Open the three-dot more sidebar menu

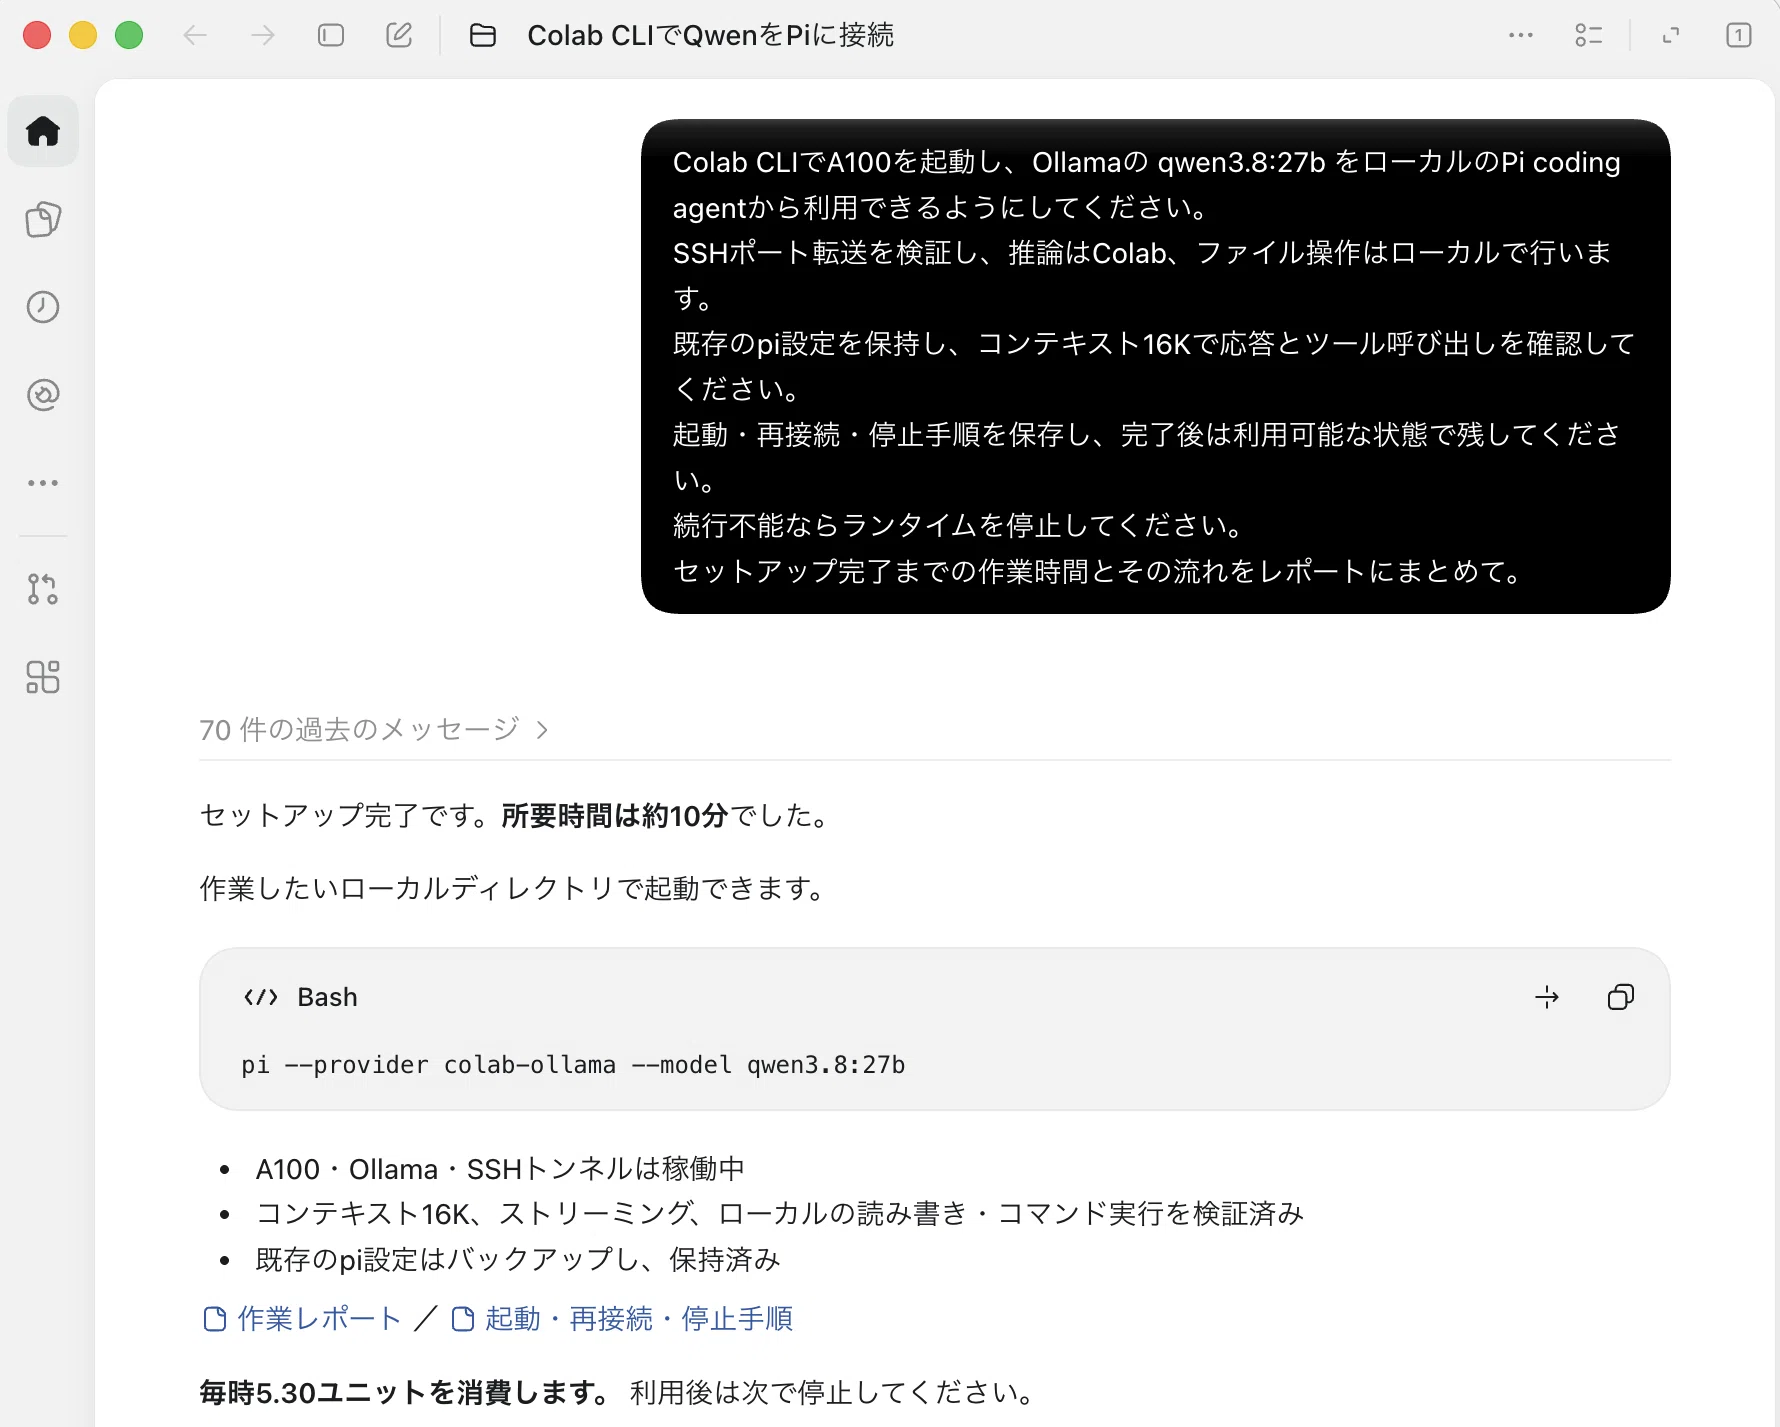(x=43, y=483)
